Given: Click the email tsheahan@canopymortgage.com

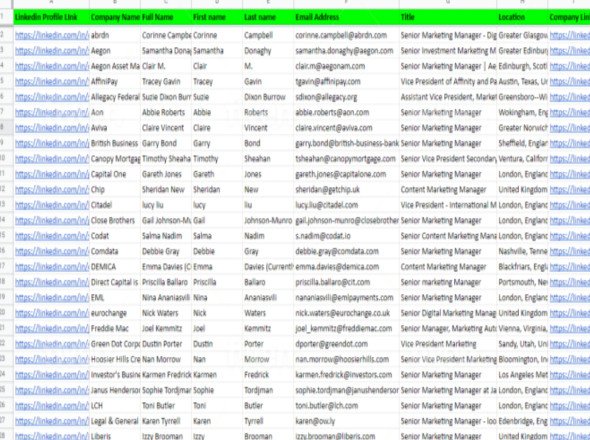Looking at the screenshot, I should (345, 159).
